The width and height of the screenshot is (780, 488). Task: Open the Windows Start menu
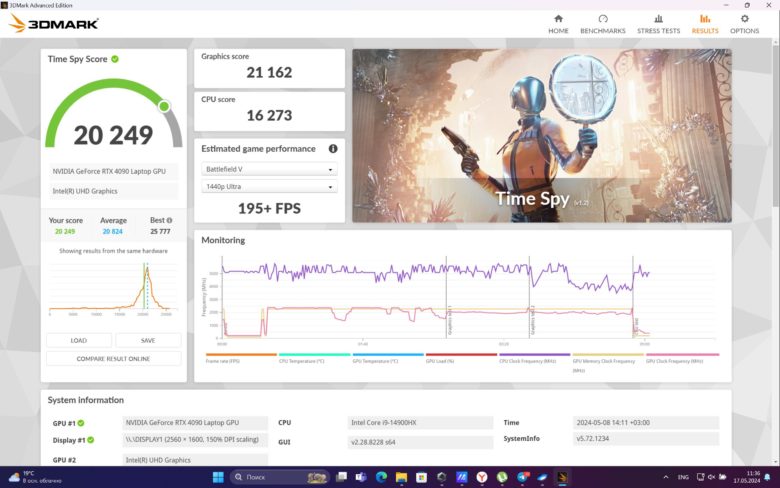click(x=218, y=478)
